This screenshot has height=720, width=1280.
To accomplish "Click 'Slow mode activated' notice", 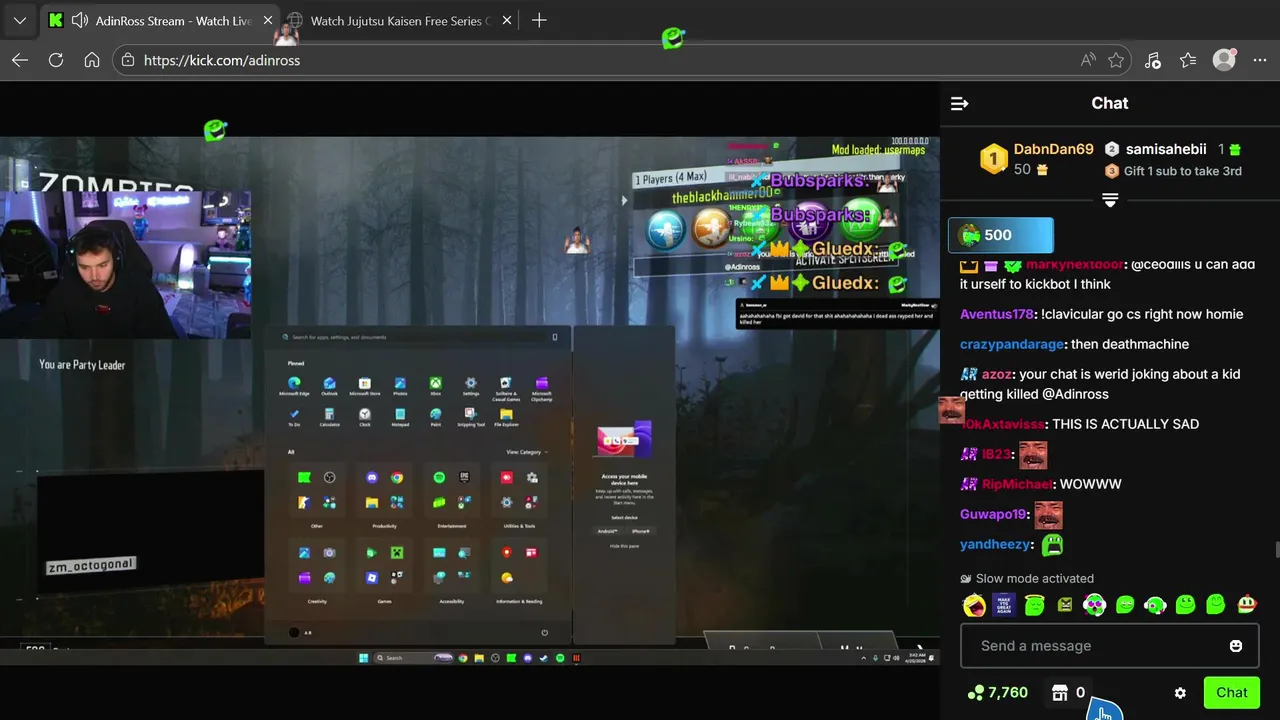I will point(1035,578).
